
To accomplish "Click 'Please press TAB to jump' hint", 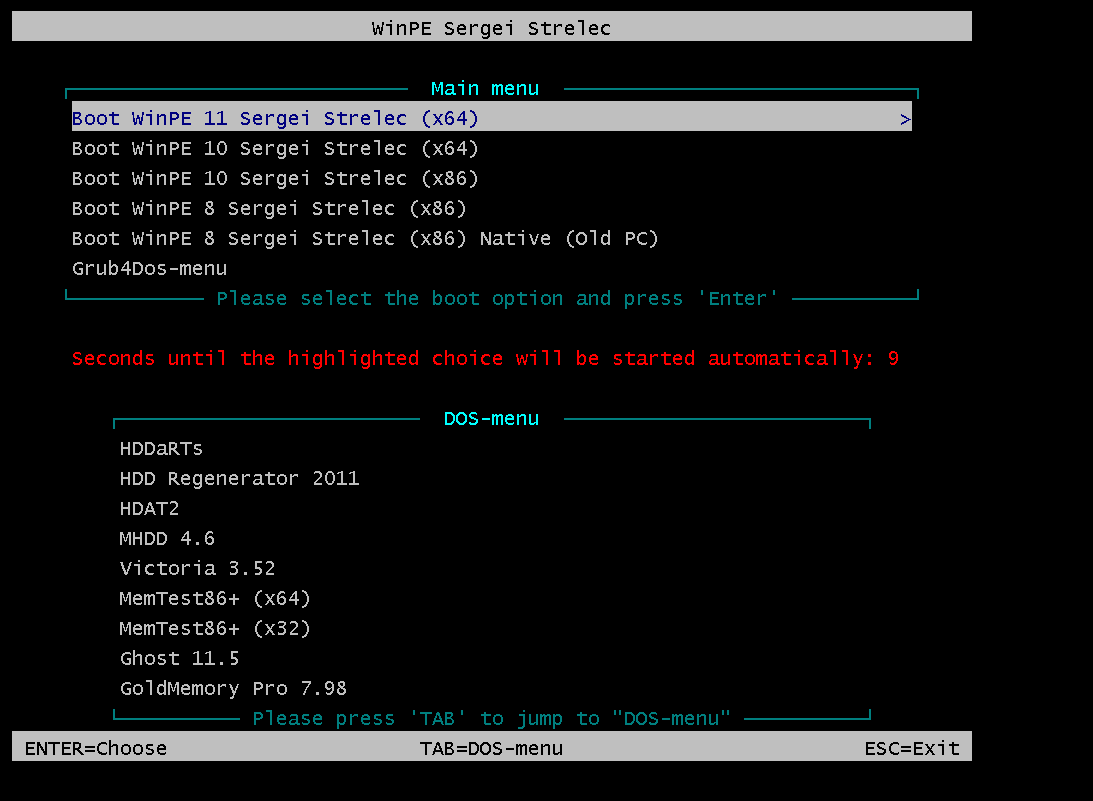I will tap(491, 718).
